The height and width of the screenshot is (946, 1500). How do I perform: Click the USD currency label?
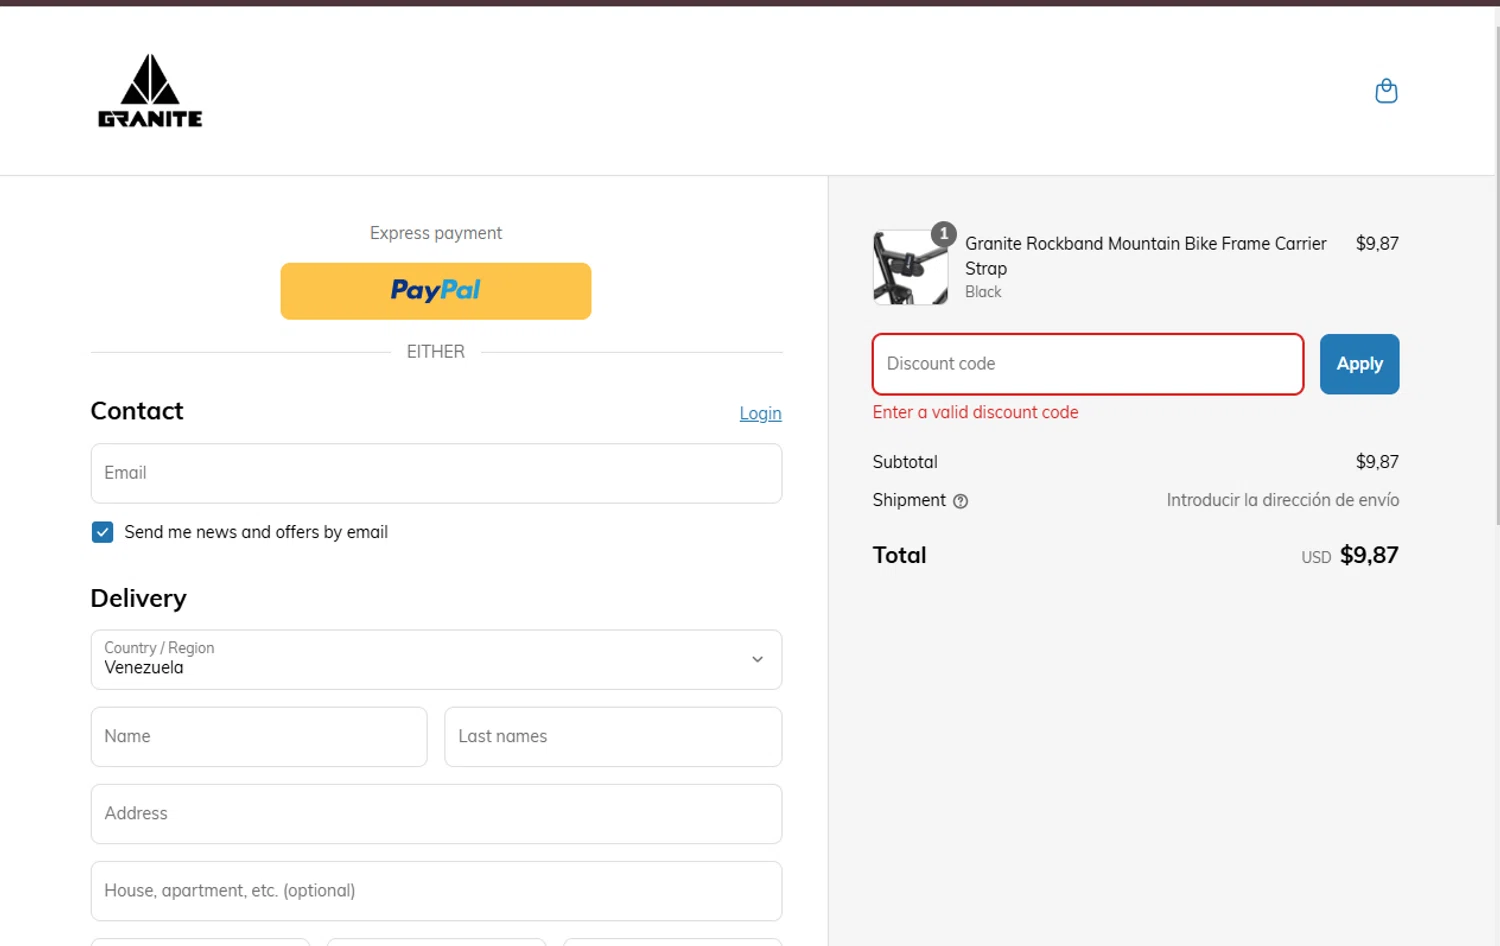click(x=1316, y=558)
